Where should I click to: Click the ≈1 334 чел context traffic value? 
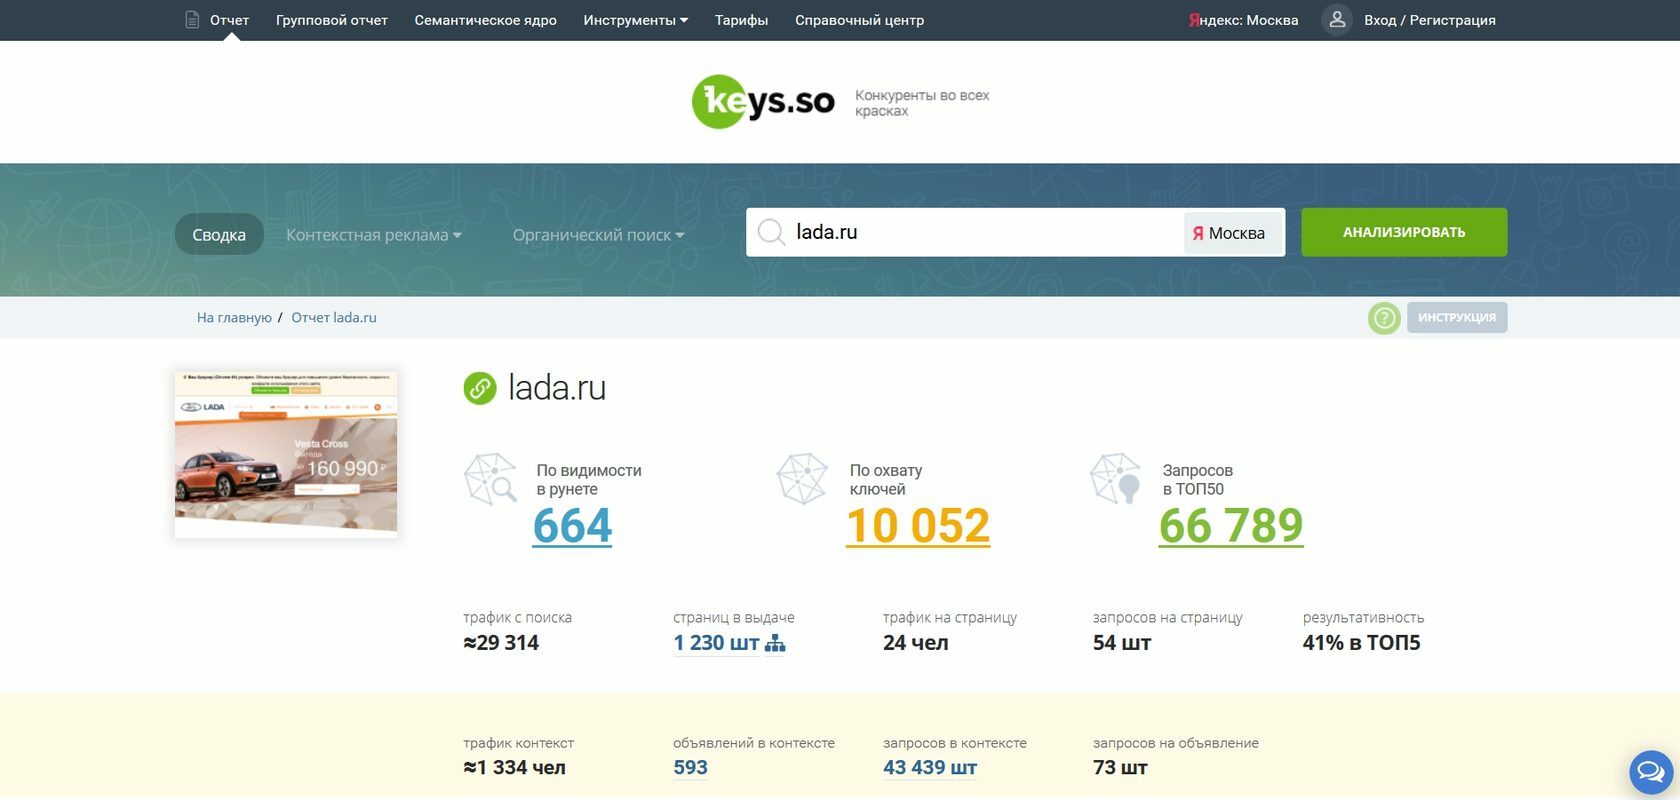[x=514, y=768]
